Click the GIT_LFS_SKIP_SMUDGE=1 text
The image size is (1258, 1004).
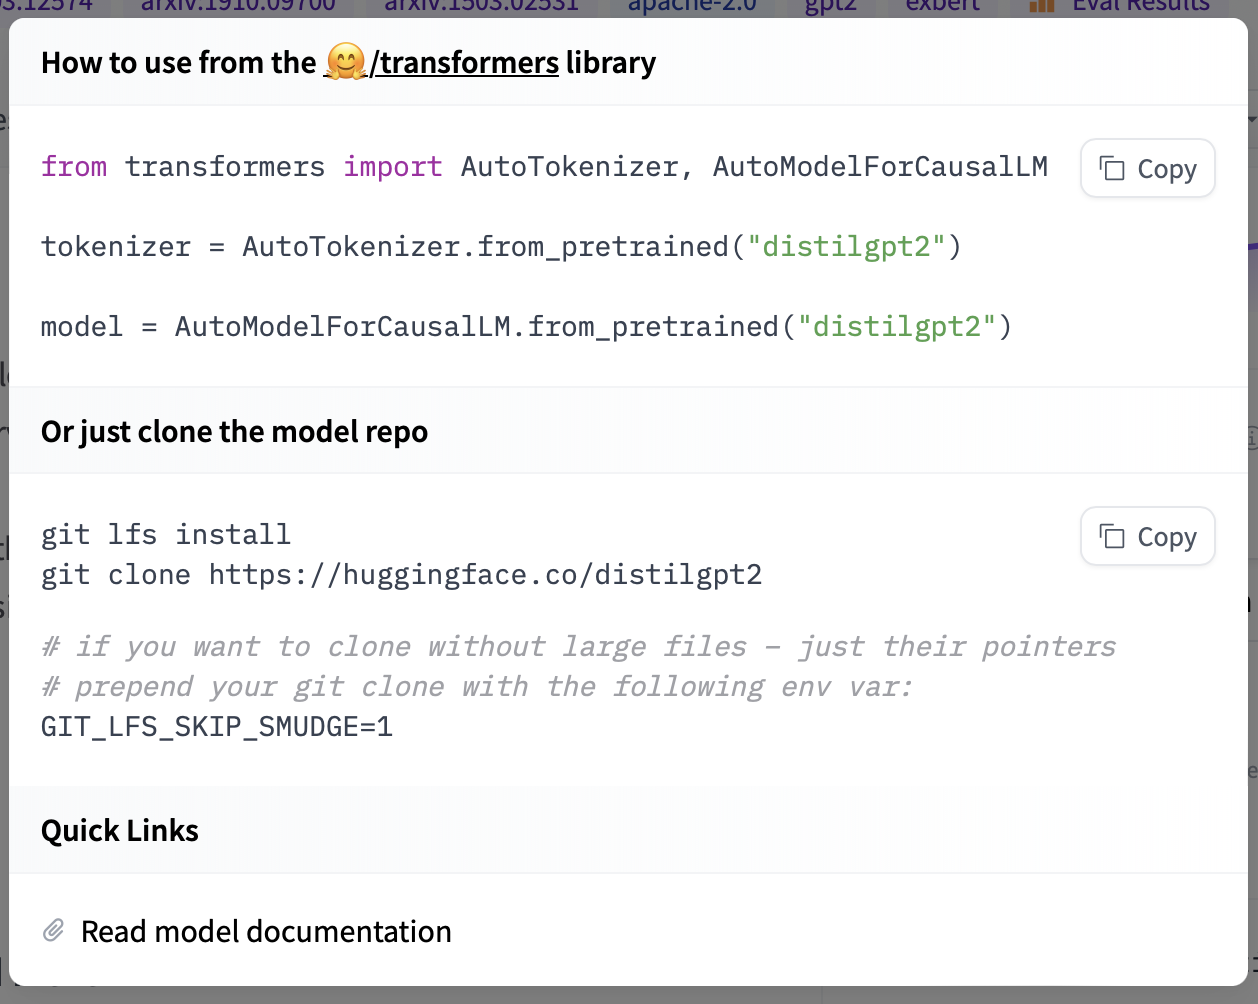pos(217,727)
